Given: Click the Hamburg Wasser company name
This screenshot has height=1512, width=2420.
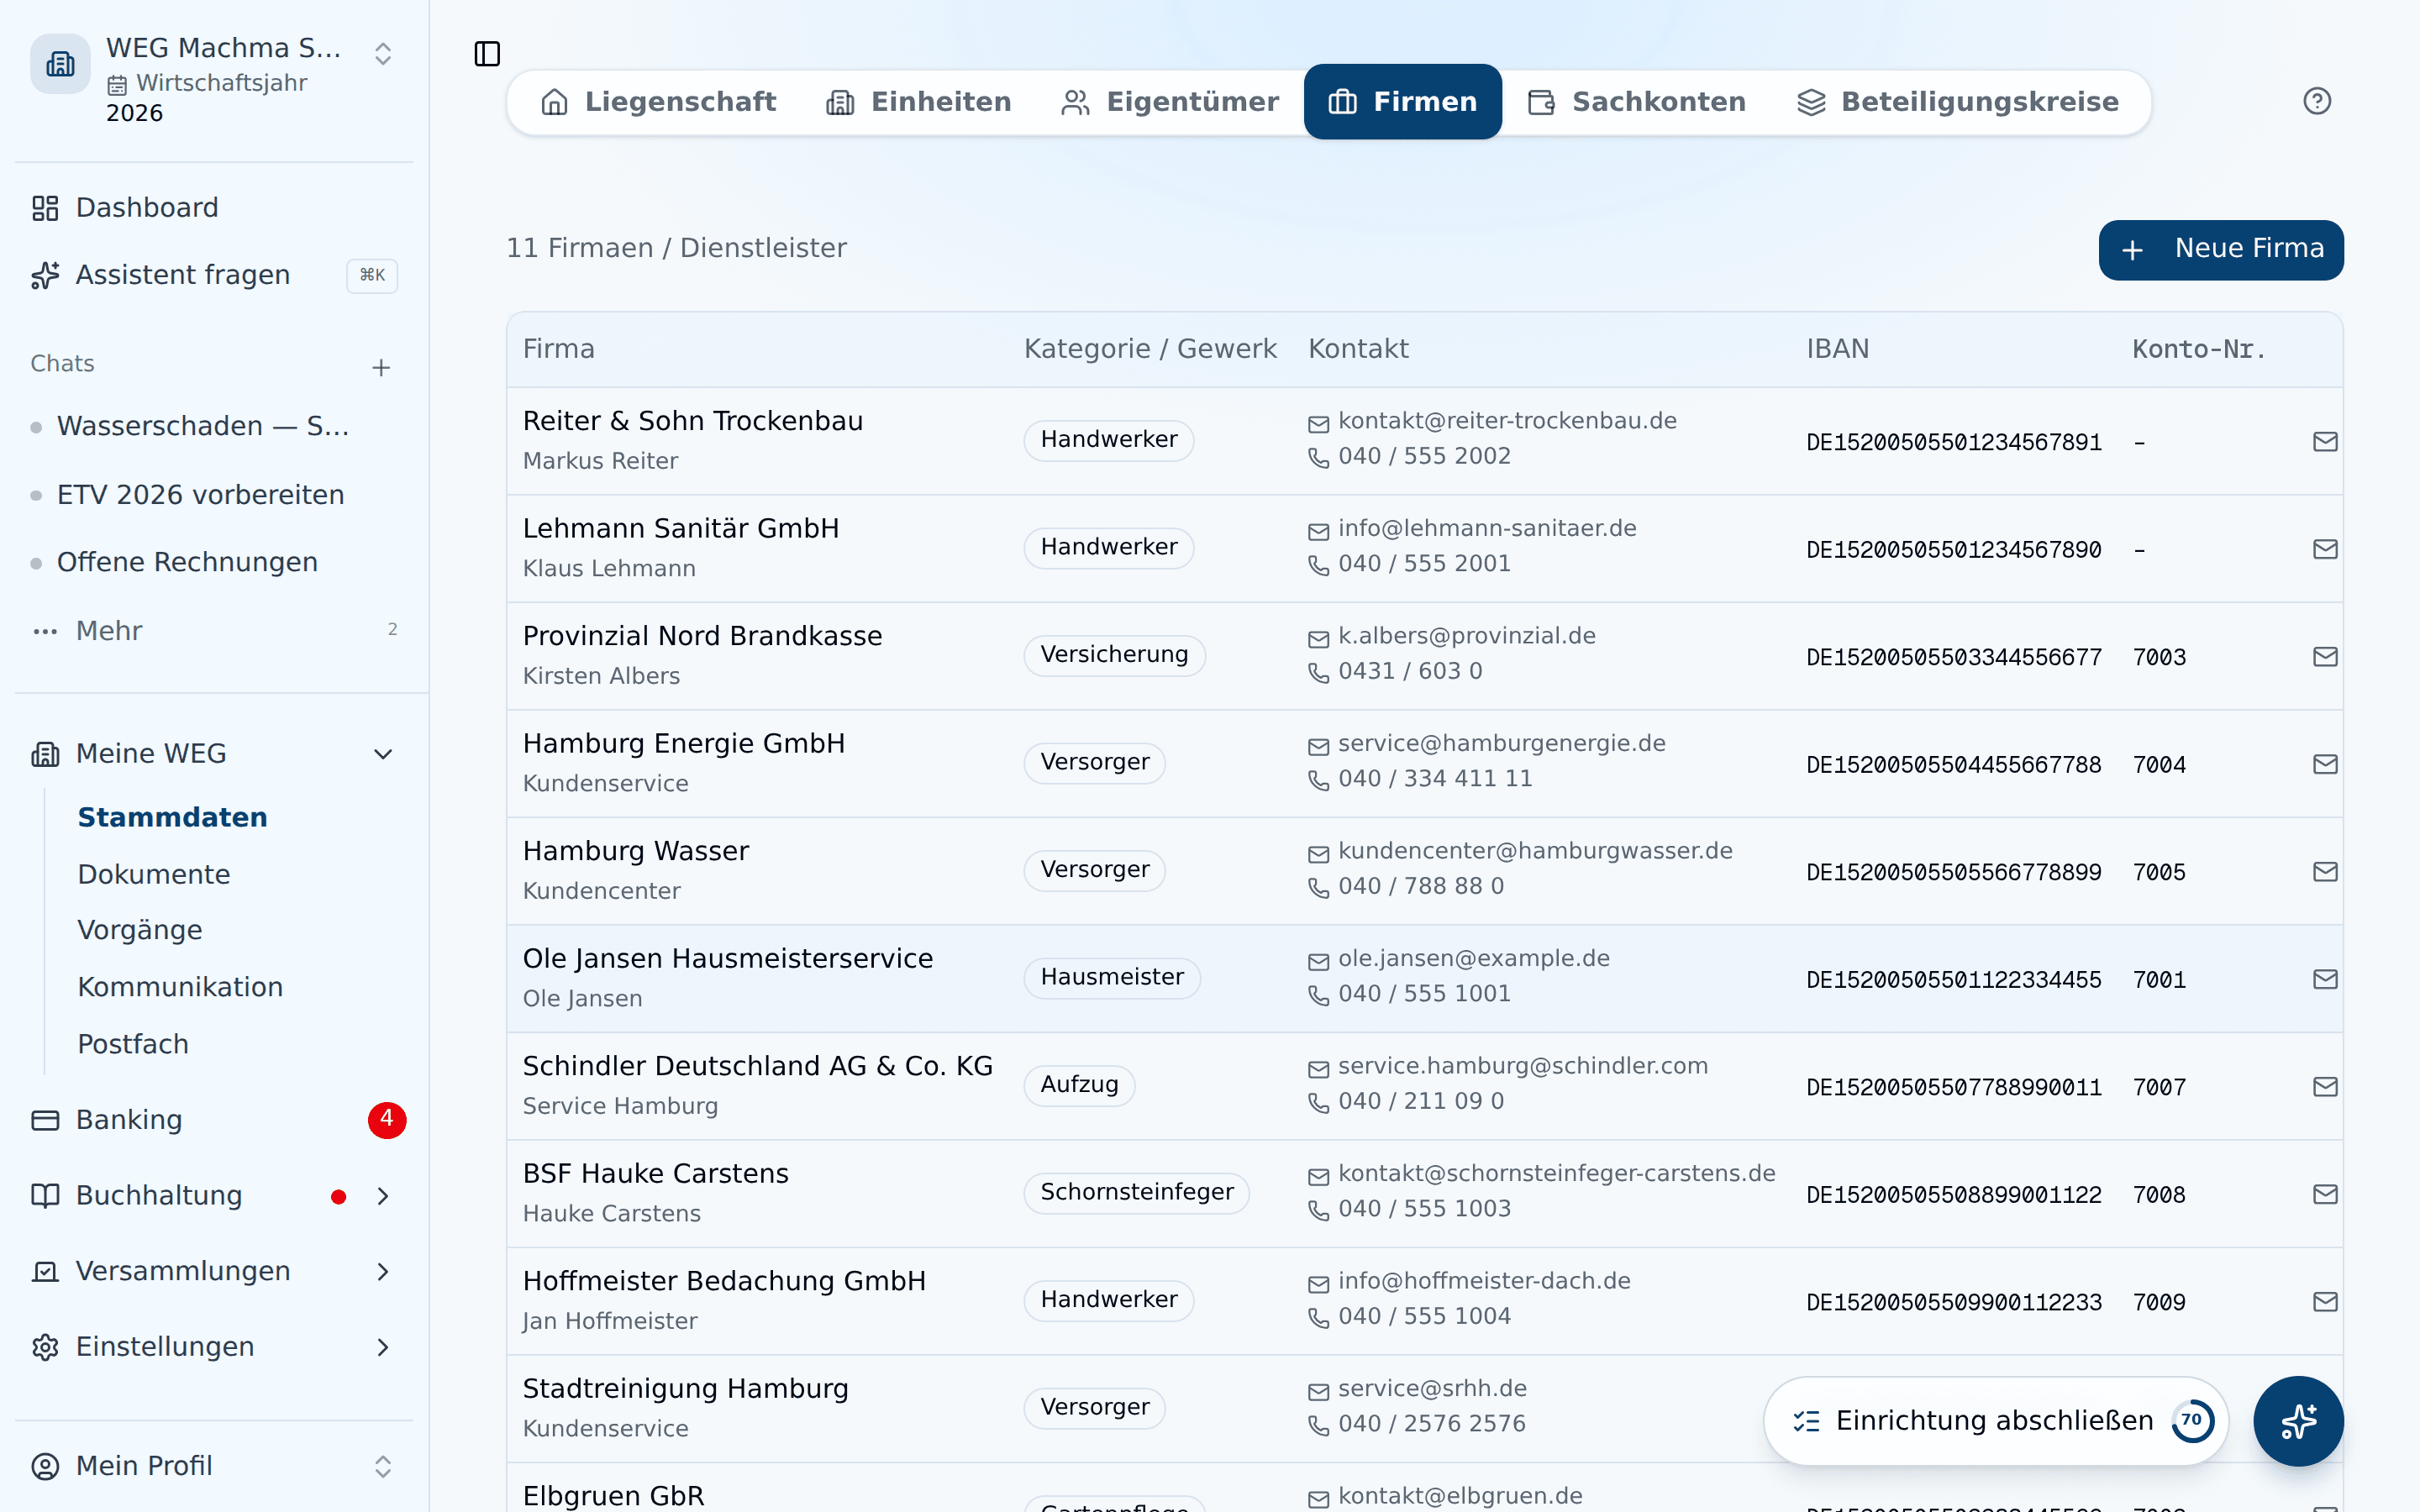Looking at the screenshot, I should [636, 851].
